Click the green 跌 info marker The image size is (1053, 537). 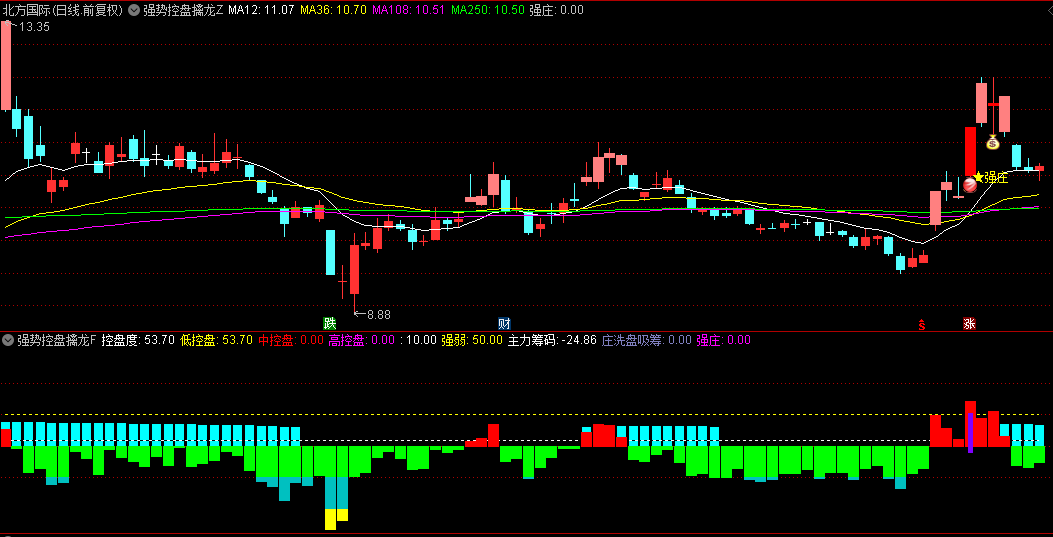tap(329, 324)
